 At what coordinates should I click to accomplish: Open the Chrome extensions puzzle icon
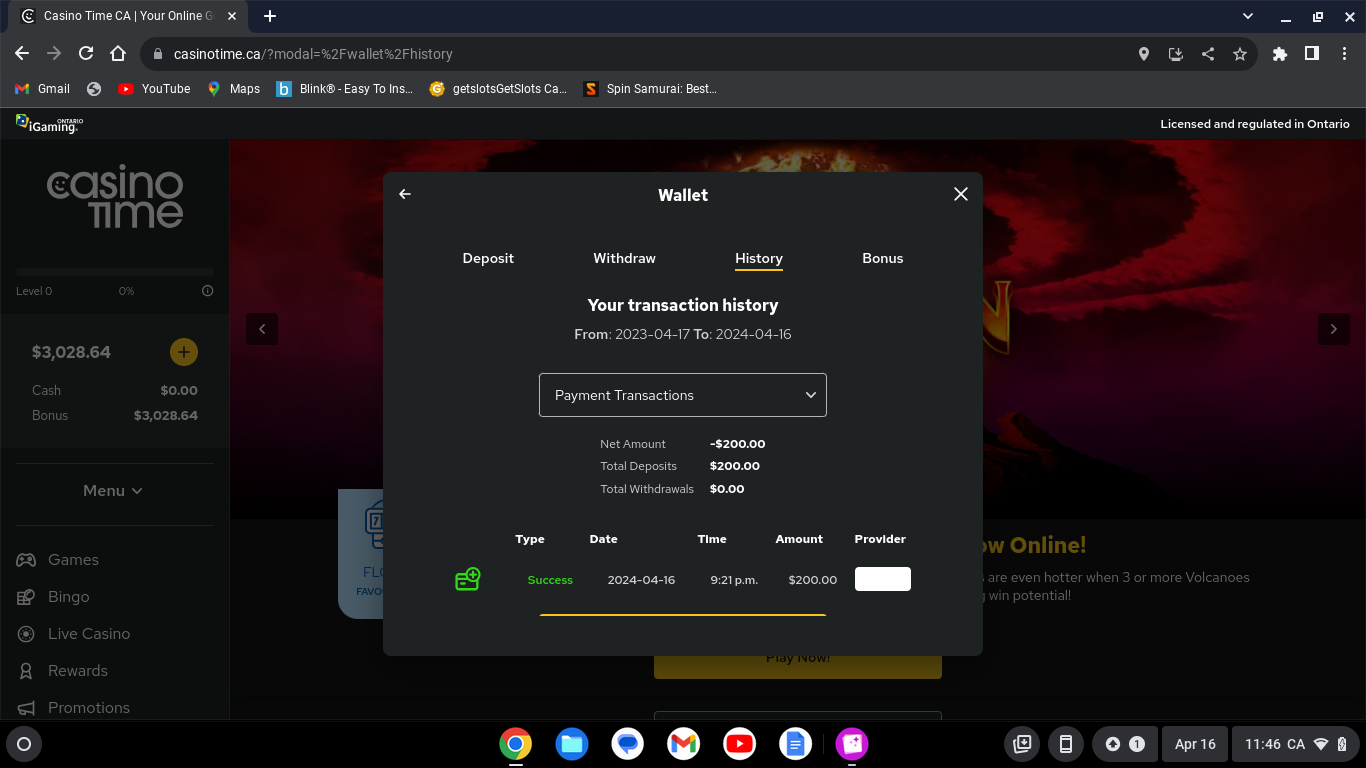(1279, 54)
